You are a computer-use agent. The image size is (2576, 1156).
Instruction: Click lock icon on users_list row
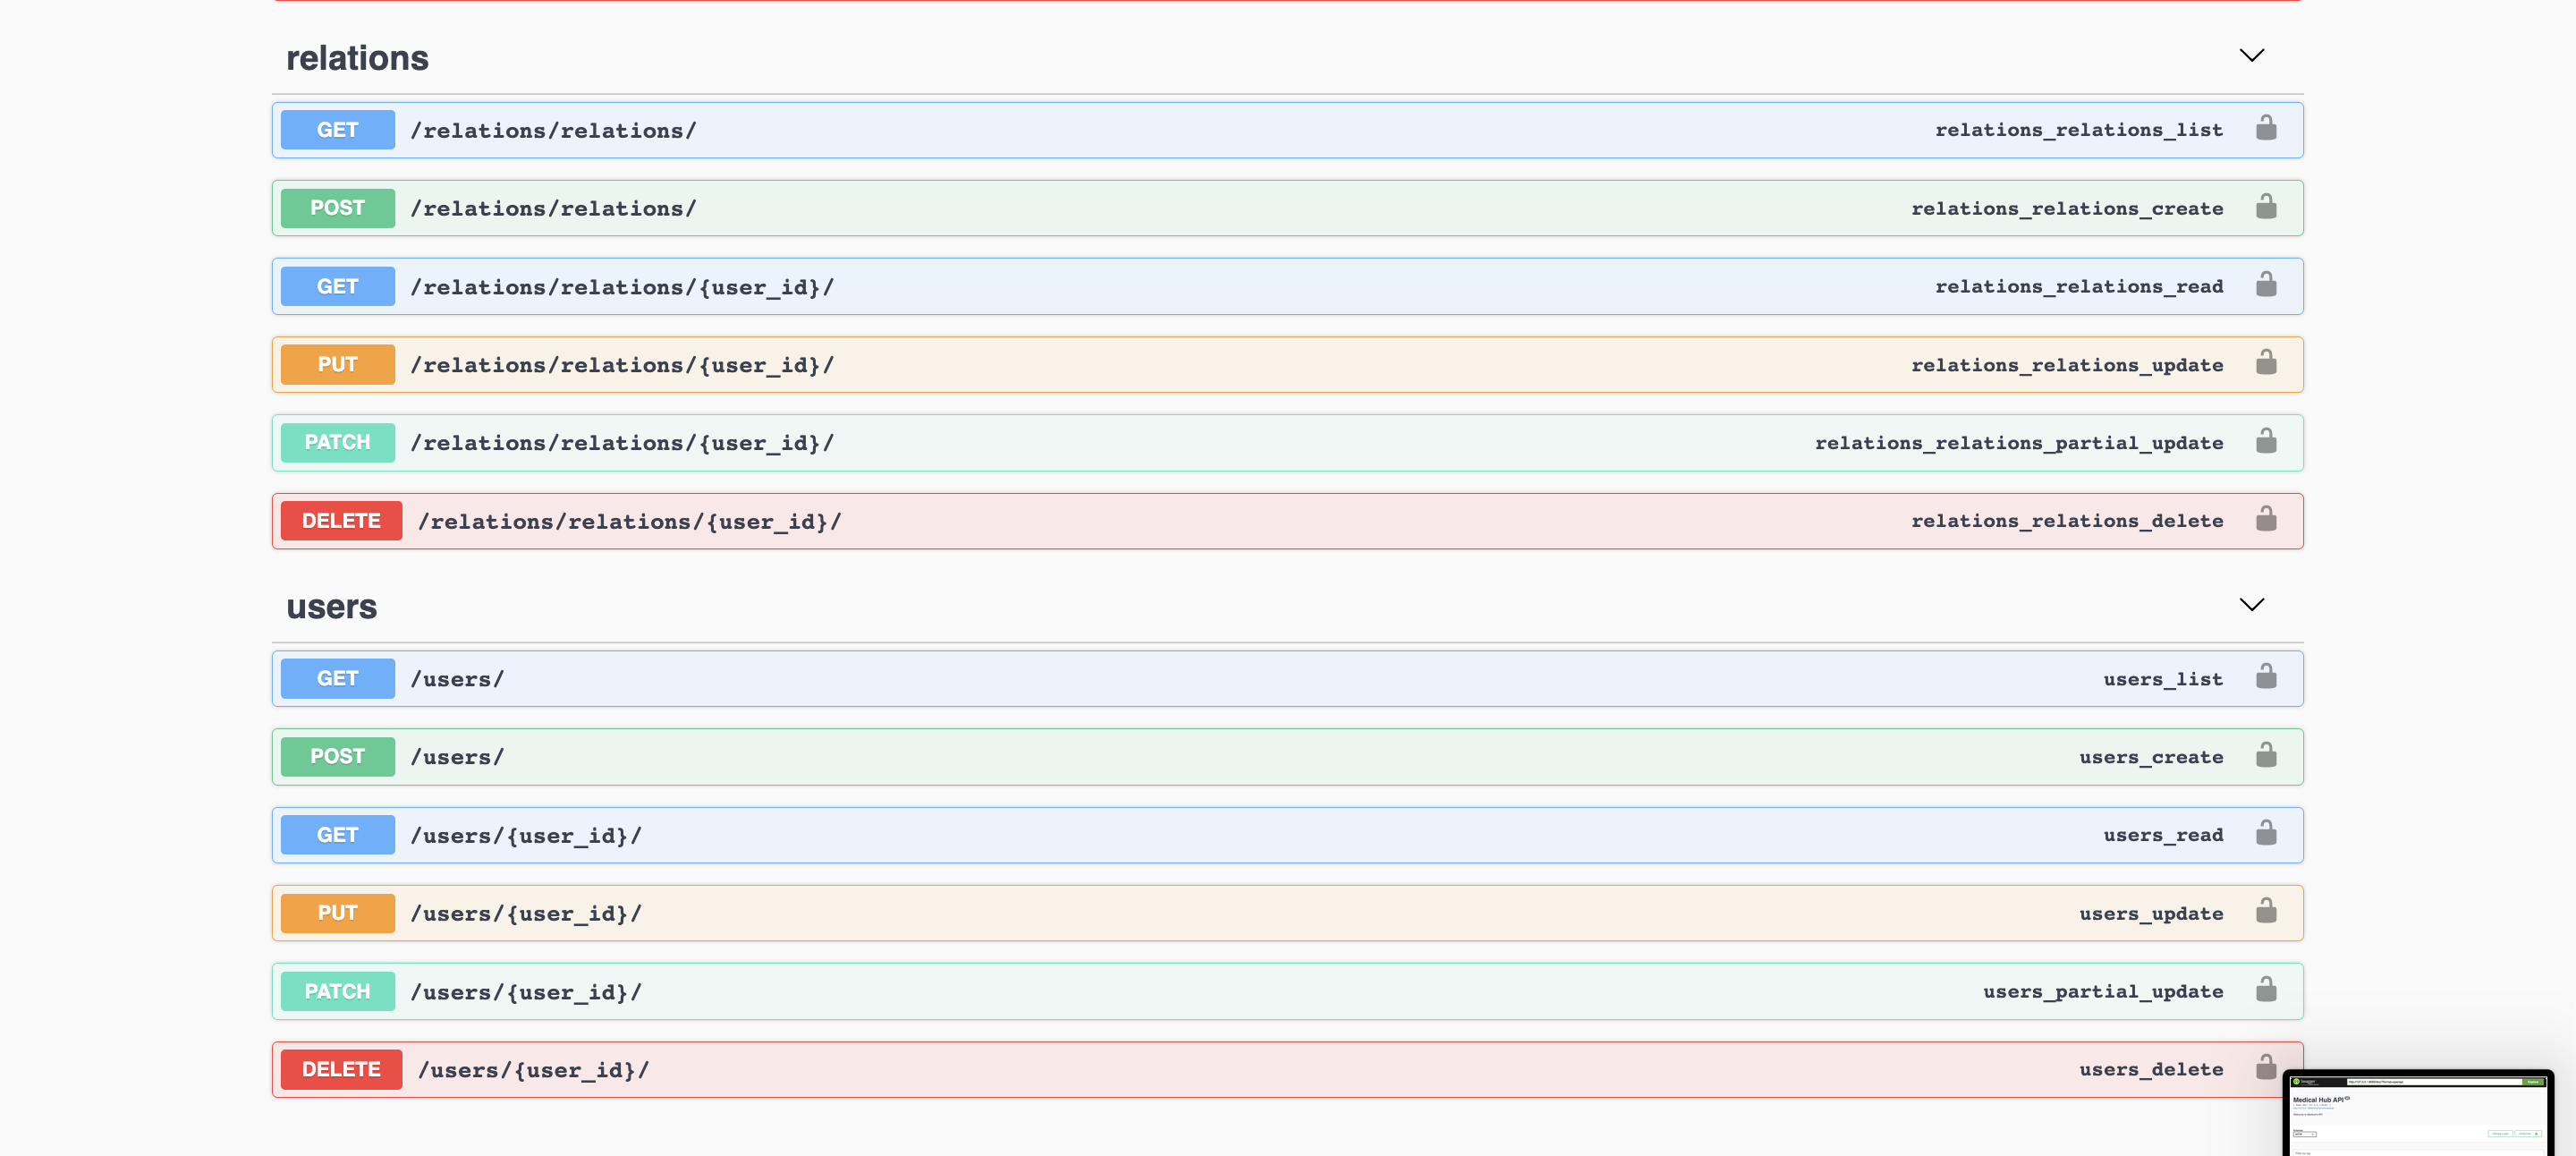click(x=2266, y=677)
